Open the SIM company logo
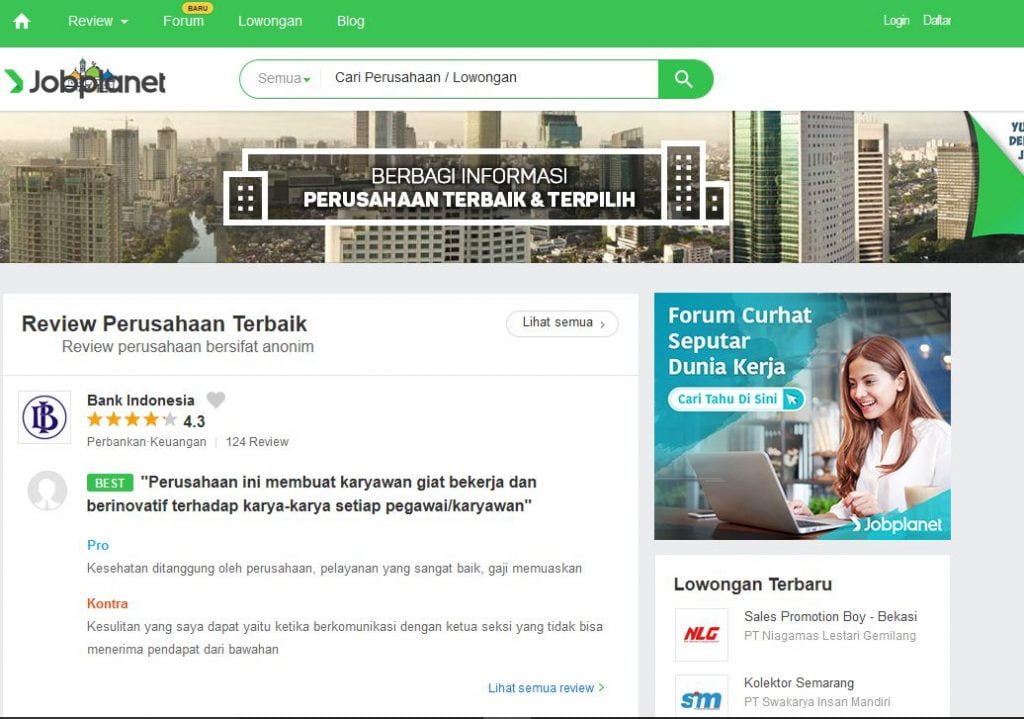 701,697
